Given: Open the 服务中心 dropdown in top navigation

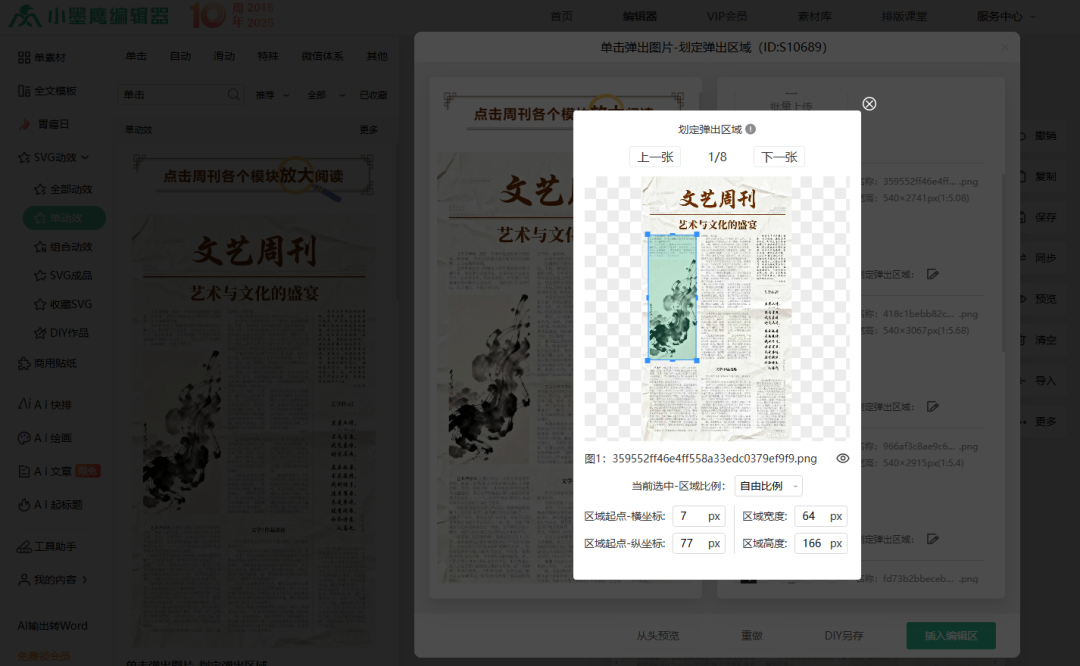Looking at the screenshot, I should (1006, 16).
